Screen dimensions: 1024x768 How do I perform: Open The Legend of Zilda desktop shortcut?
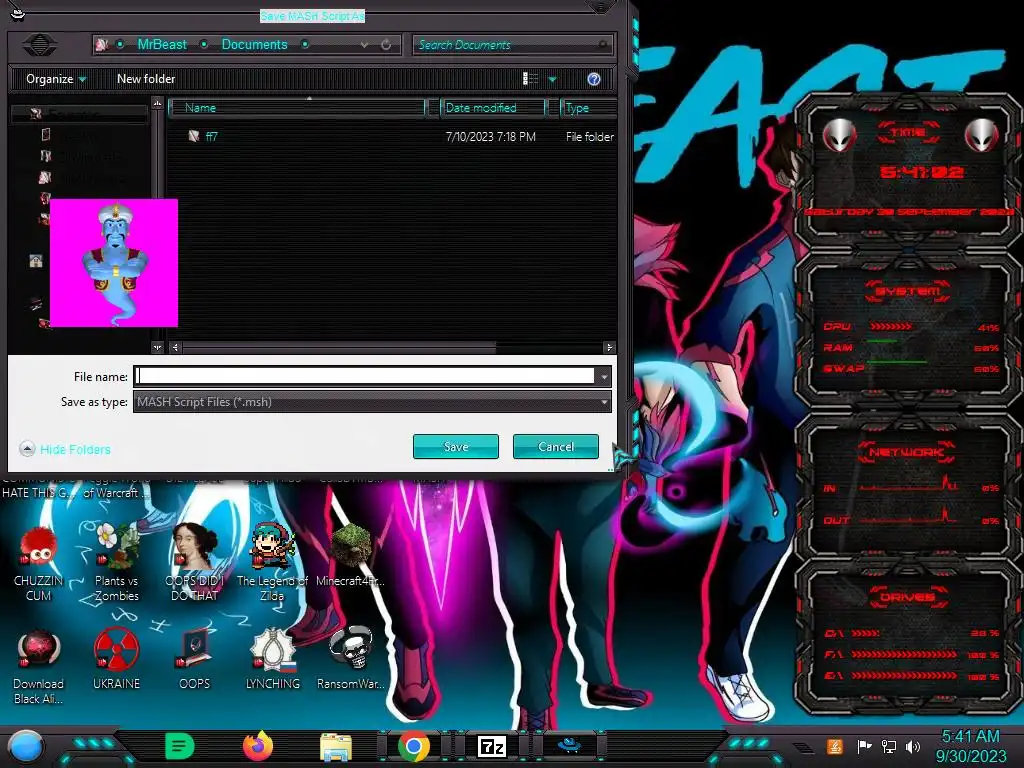coord(272,562)
